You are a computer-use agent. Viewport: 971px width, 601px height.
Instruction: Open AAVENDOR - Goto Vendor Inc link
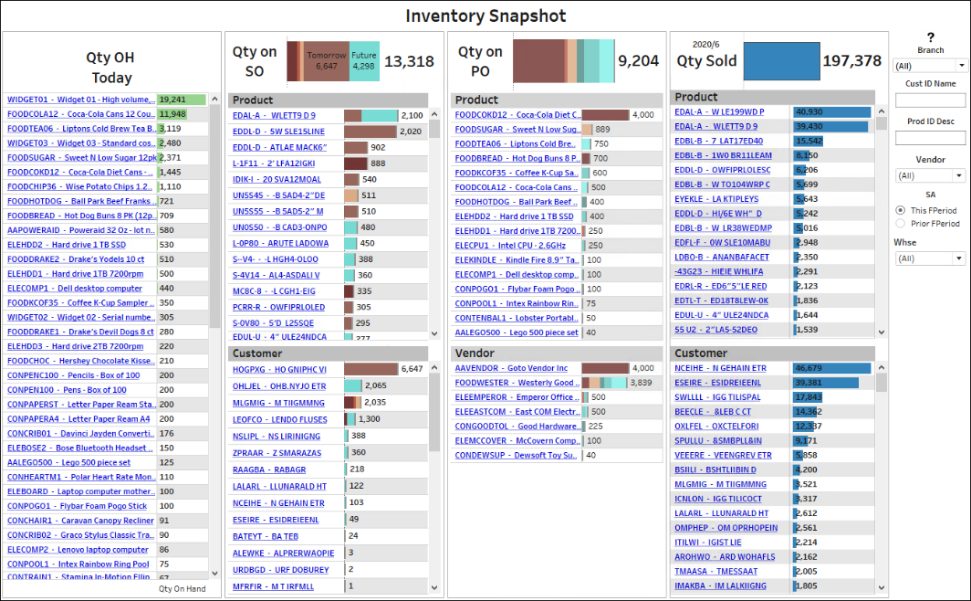[x=511, y=368]
